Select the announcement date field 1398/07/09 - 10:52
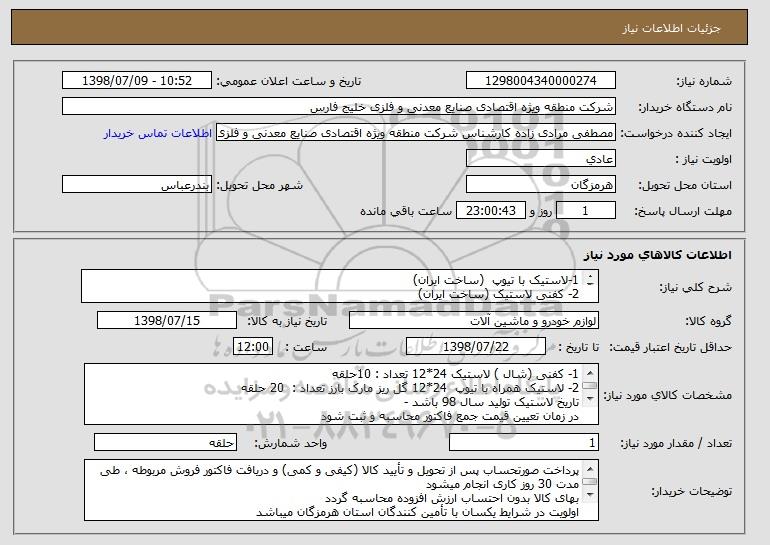The width and height of the screenshot is (770, 545). [137, 81]
